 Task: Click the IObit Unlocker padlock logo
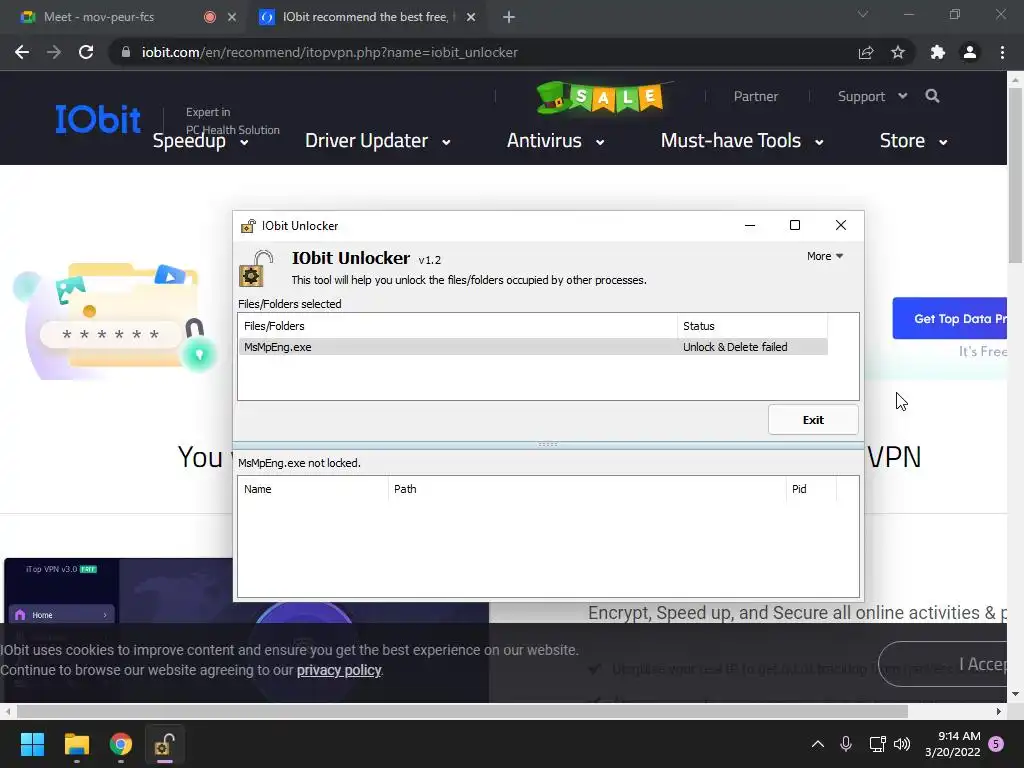click(255, 268)
